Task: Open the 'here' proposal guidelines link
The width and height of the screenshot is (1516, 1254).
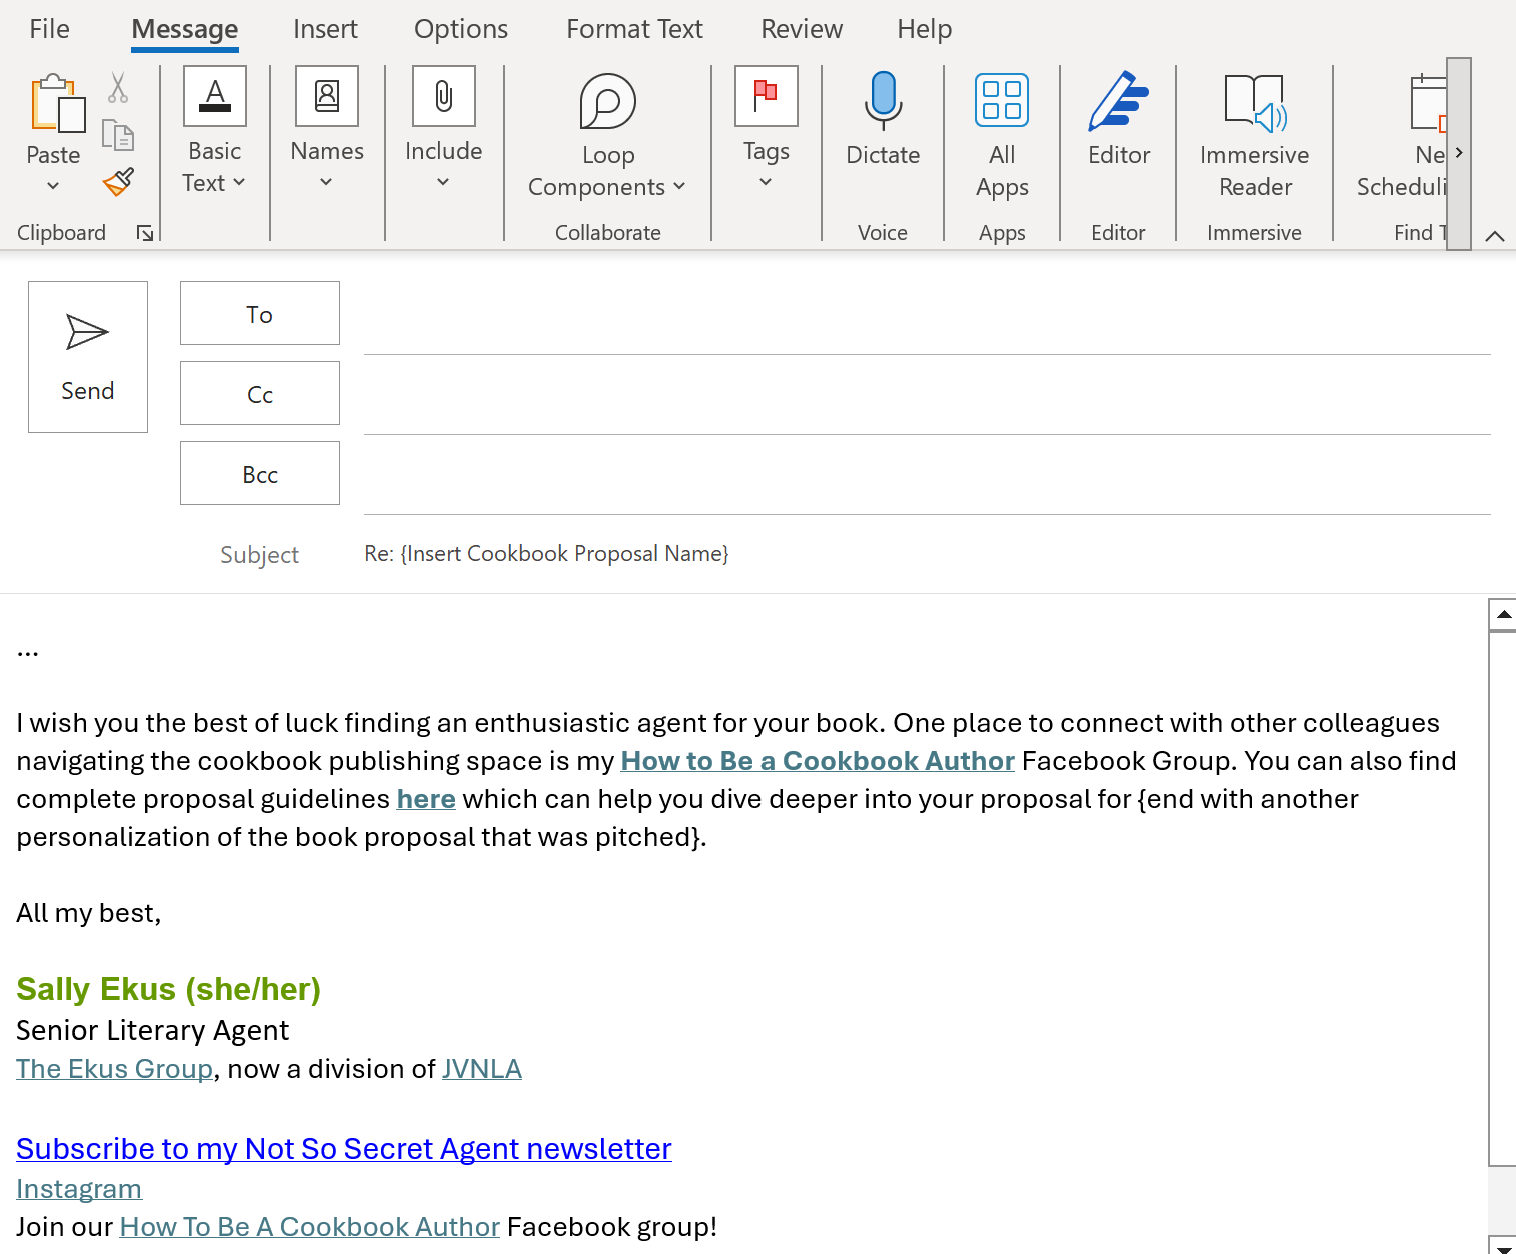Action: [426, 799]
